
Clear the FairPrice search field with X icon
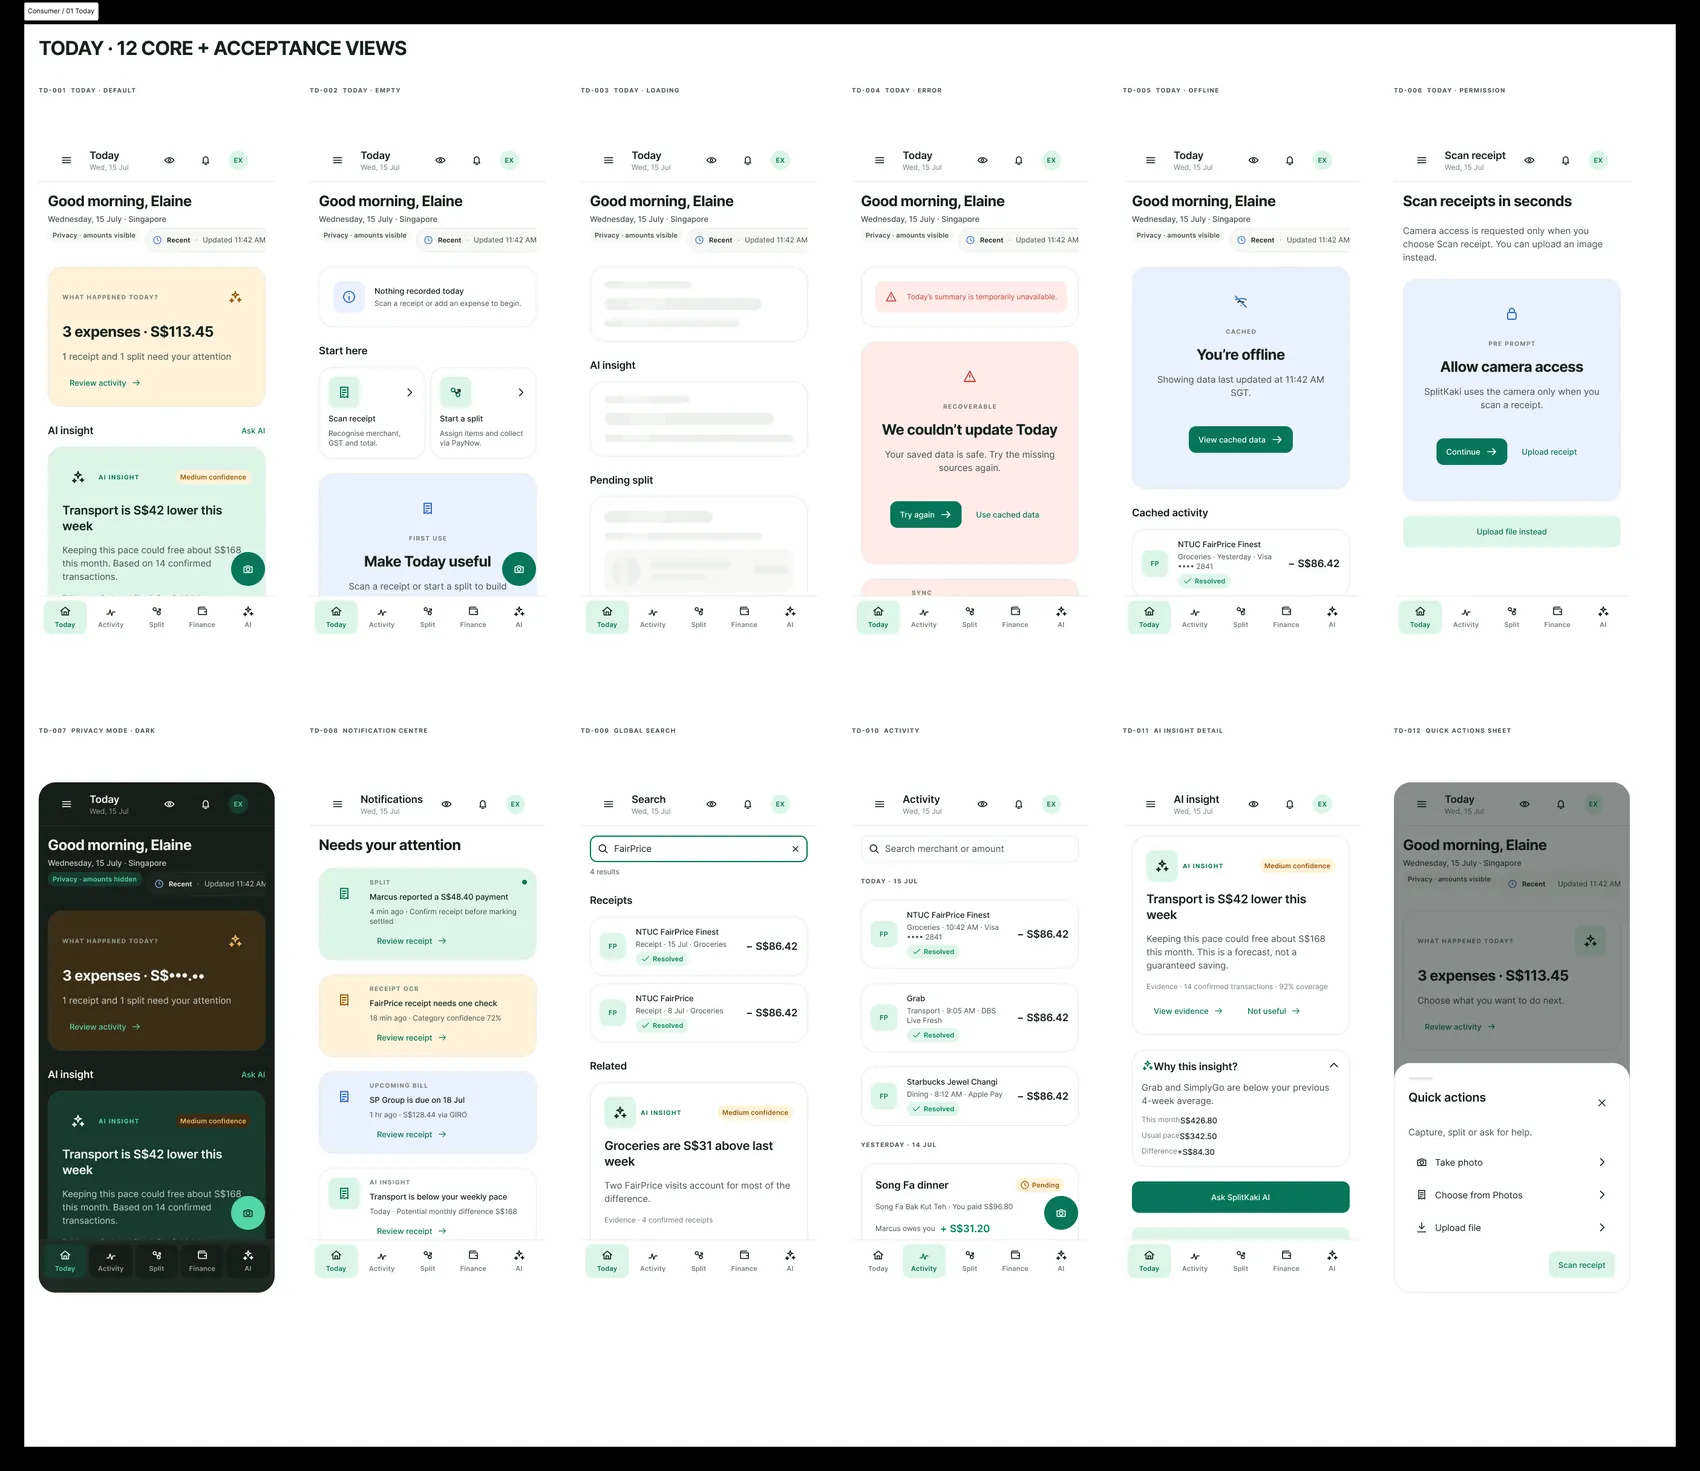click(x=796, y=849)
